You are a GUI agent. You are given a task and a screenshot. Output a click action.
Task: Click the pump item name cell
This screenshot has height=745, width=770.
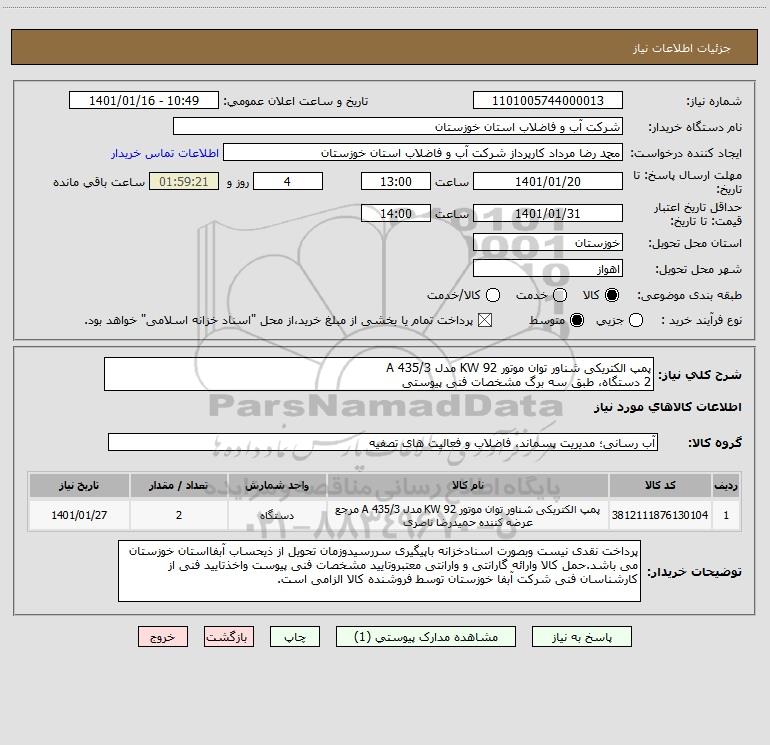pyautogui.click(x=468, y=515)
